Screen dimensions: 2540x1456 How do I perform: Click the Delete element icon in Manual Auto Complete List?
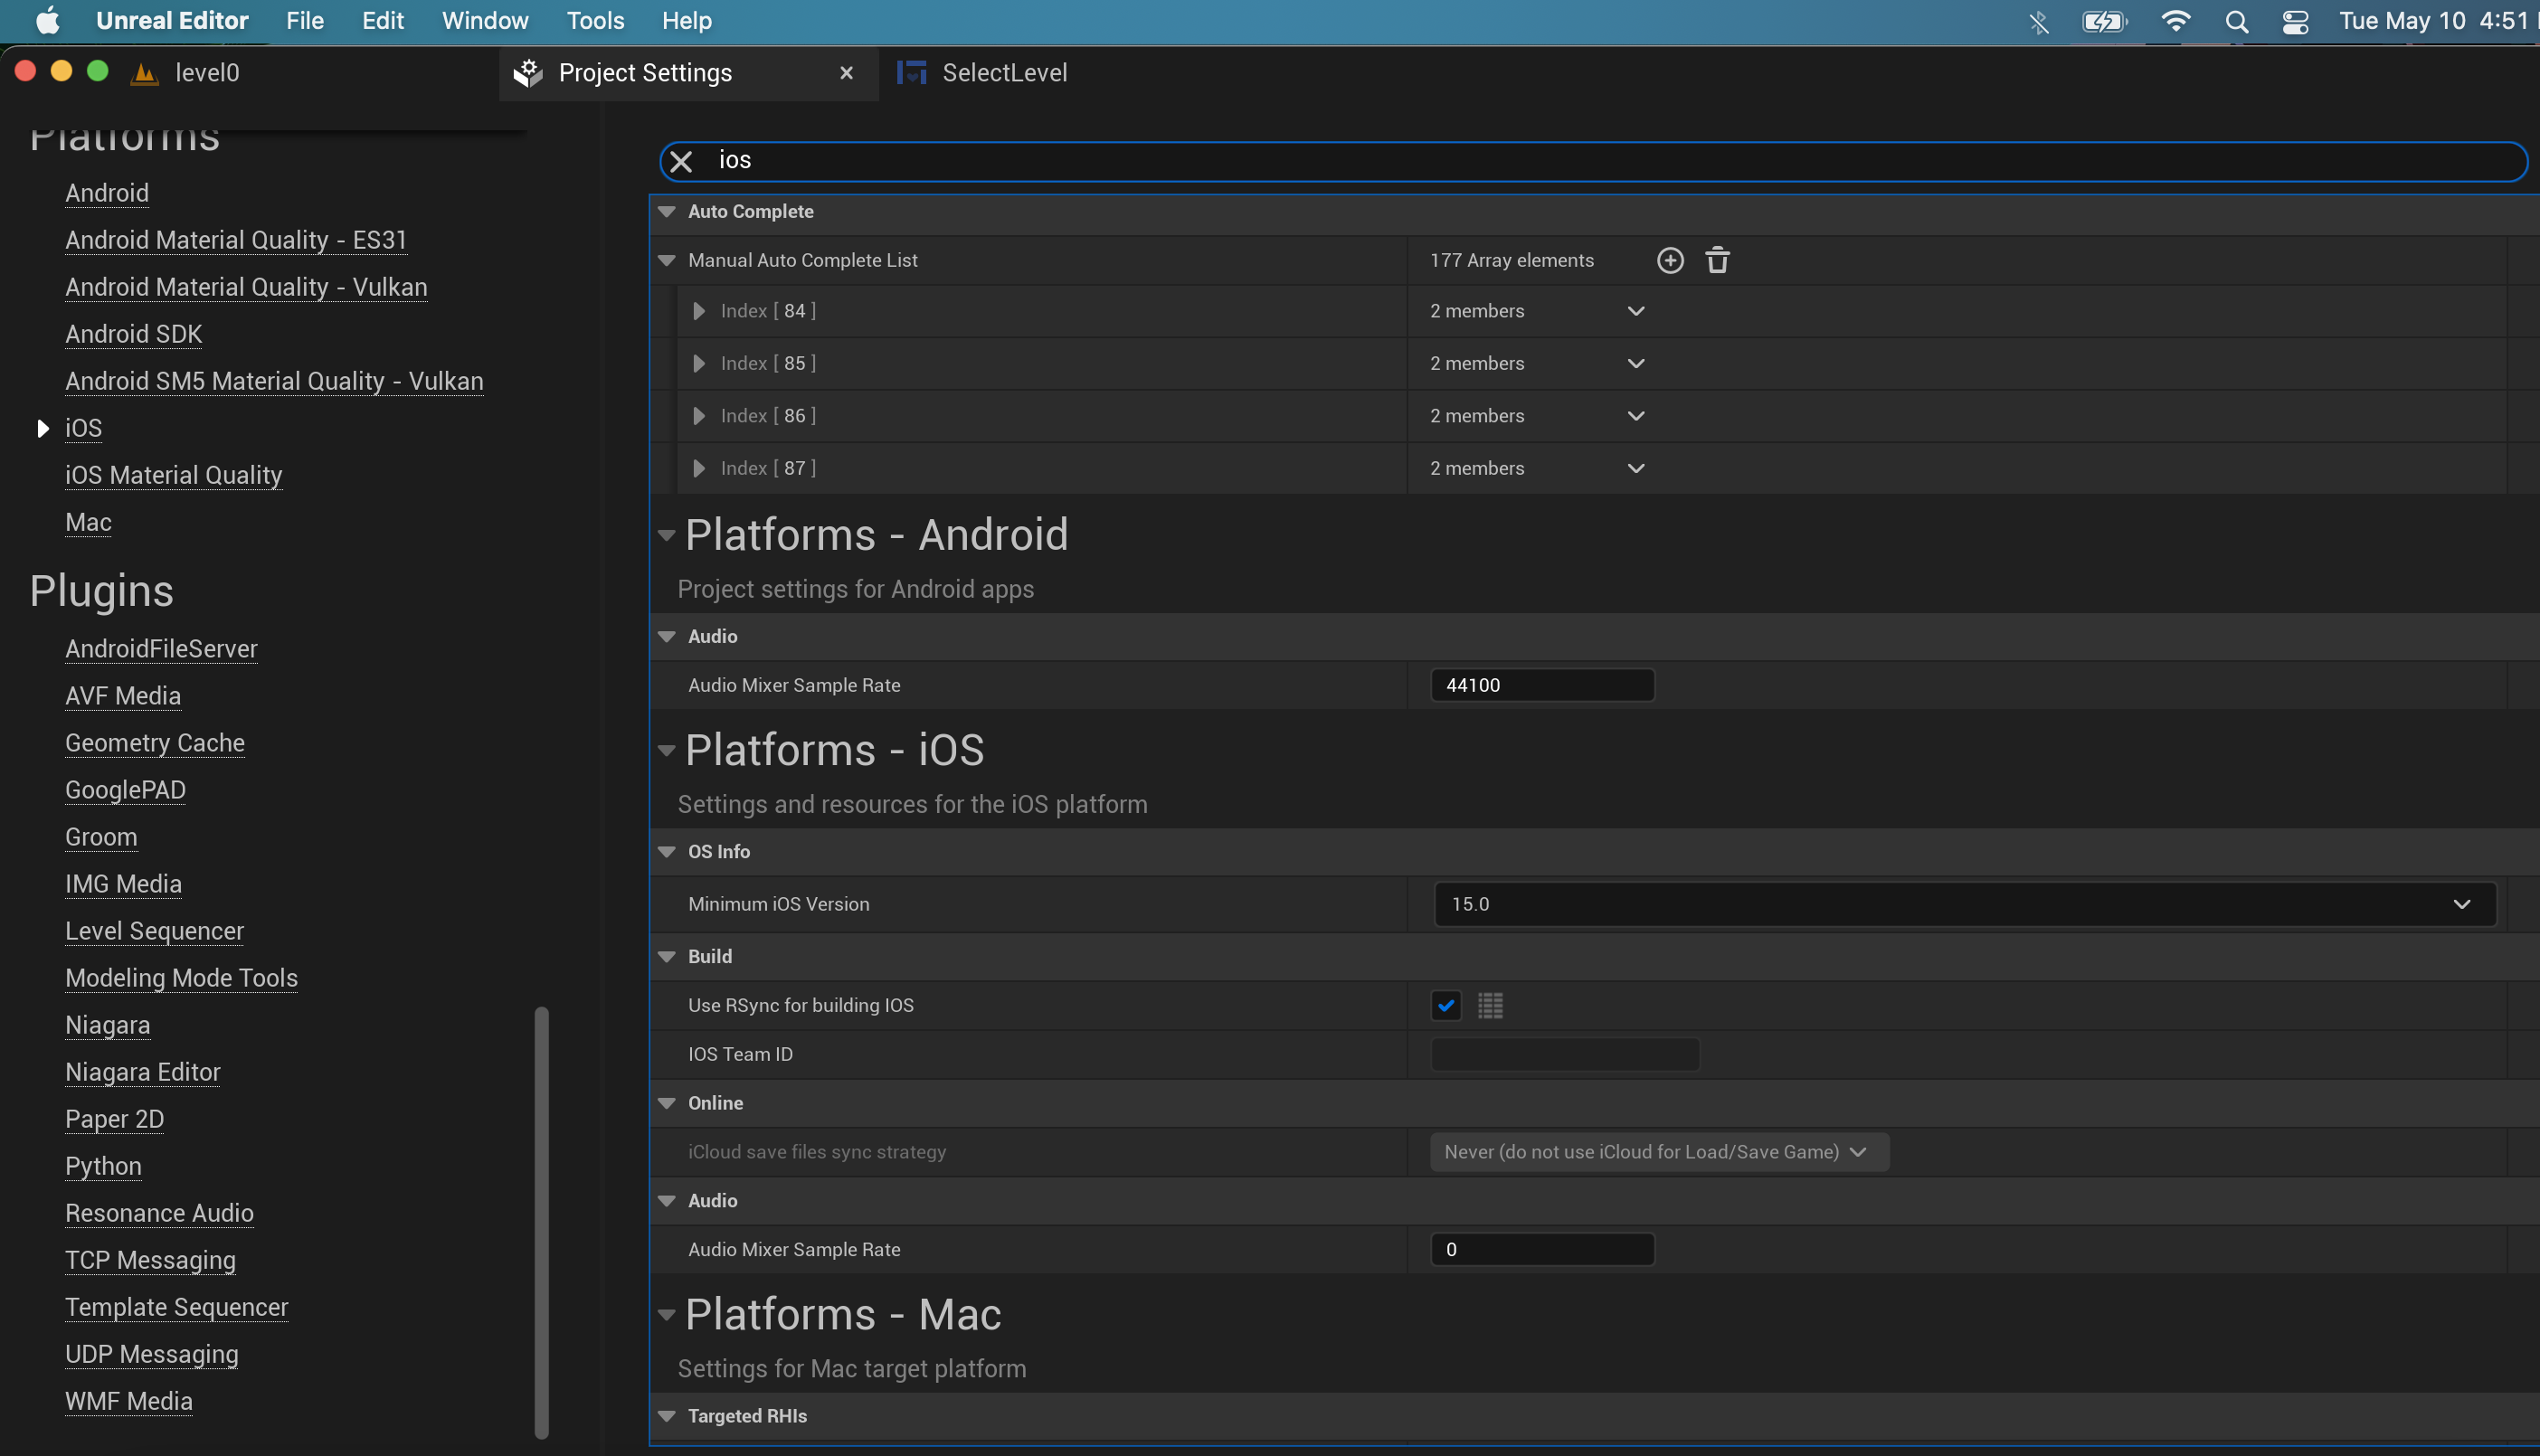(1717, 260)
